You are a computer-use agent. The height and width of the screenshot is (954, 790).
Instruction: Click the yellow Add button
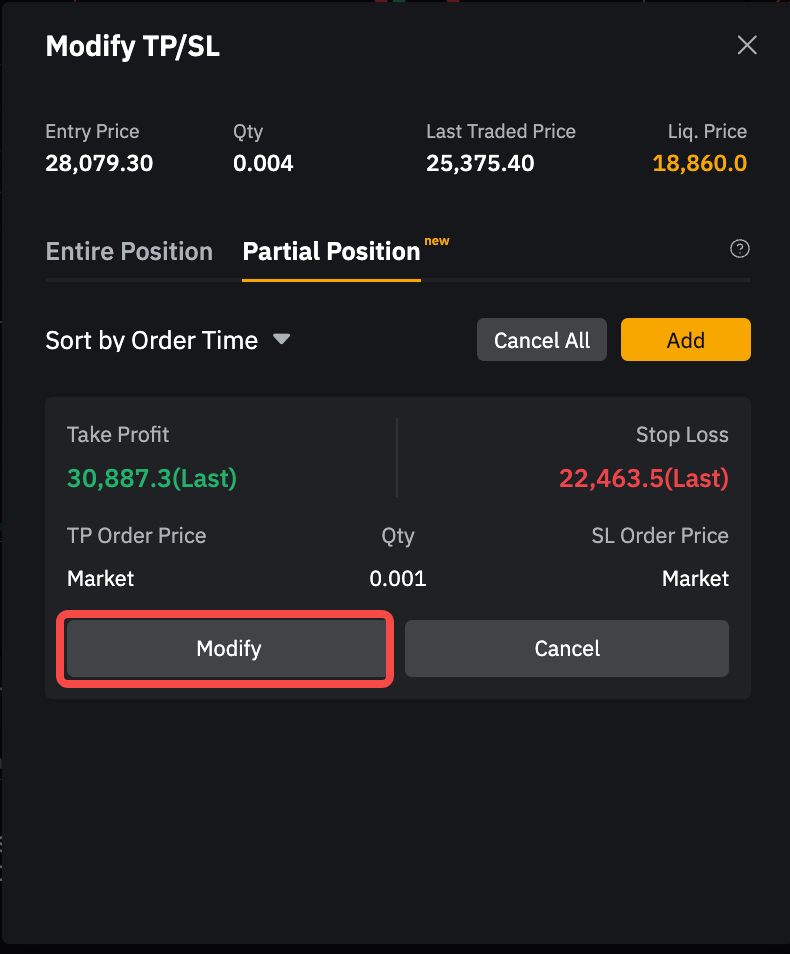click(685, 340)
